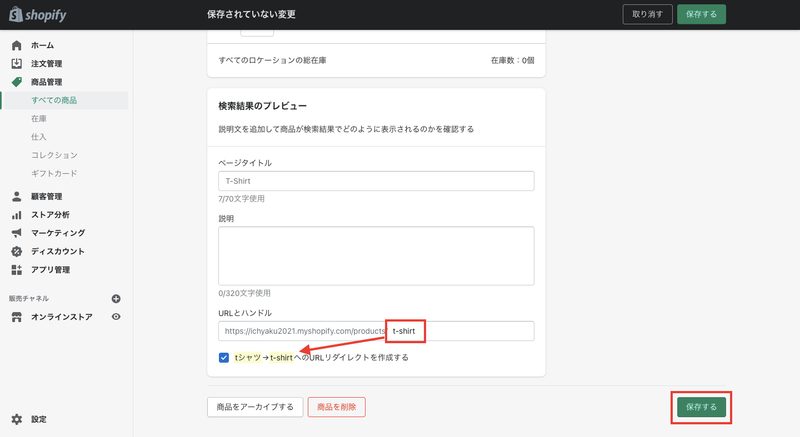Click the ディスカウント badge icon
The height and width of the screenshot is (437, 800).
(16, 251)
